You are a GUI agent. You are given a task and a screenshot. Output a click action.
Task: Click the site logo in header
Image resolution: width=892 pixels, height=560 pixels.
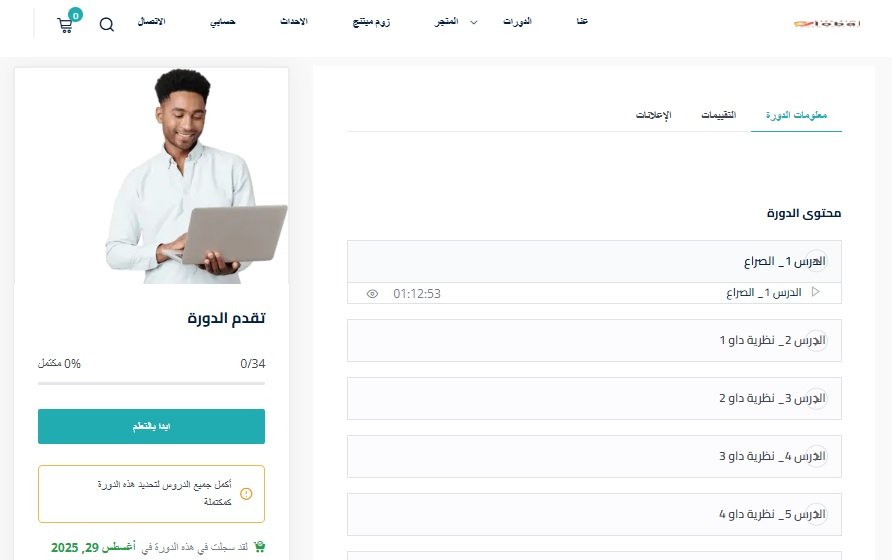(827, 23)
